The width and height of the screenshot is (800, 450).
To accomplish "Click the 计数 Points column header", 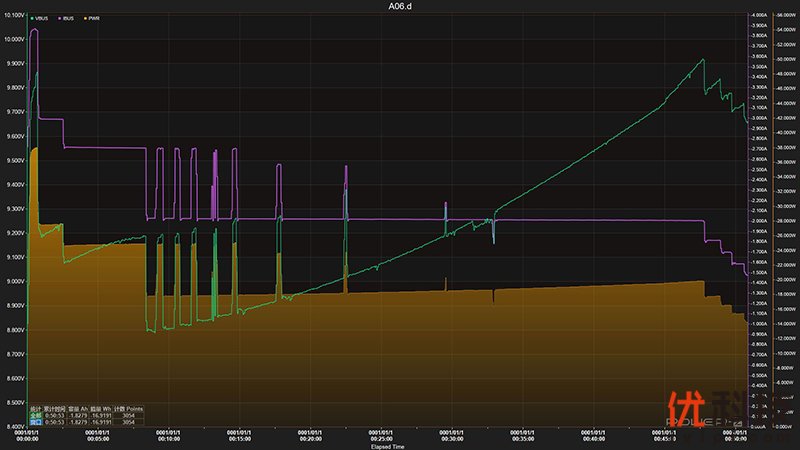I will pos(127,409).
